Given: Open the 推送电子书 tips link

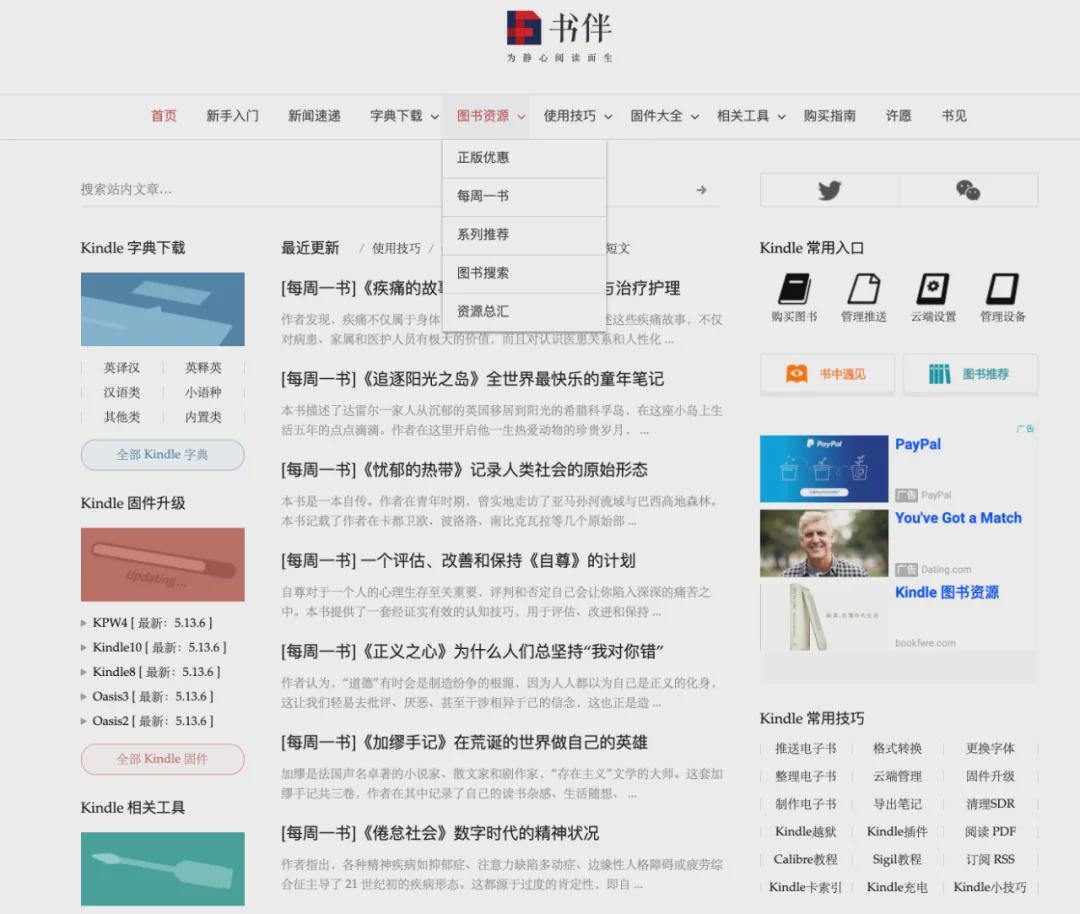Looking at the screenshot, I should tap(805, 749).
